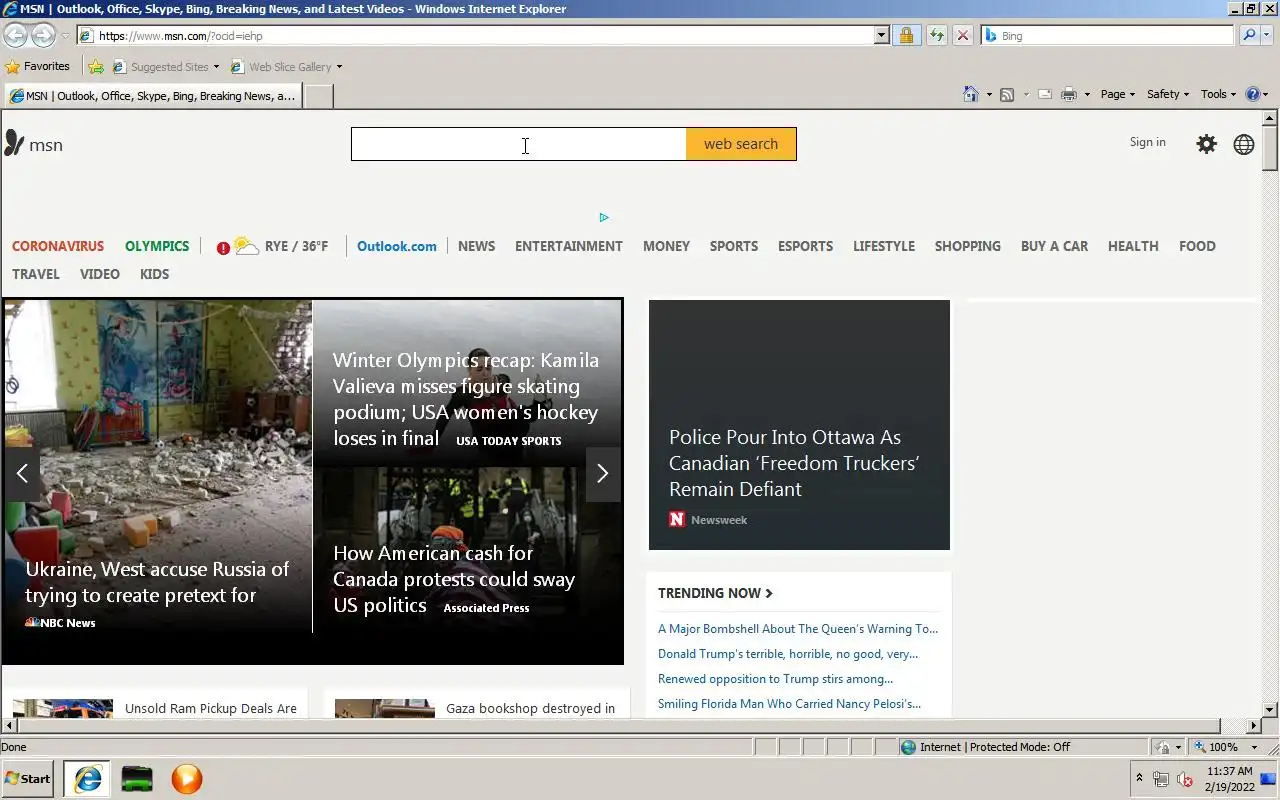This screenshot has height=800, width=1280.
Task: Open the ENTERTAINMENT navigation section
Action: tap(569, 246)
